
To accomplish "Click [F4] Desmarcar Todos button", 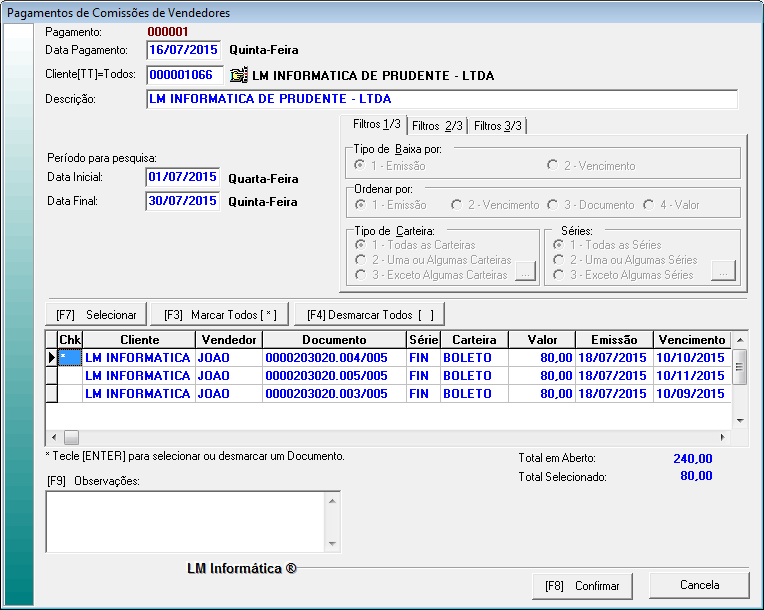I will 370,315.
